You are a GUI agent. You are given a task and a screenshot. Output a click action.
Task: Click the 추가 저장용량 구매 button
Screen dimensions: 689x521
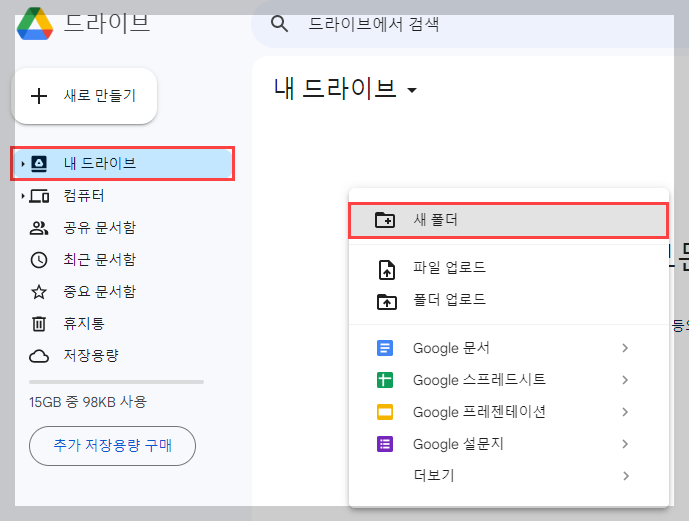pyautogui.click(x=112, y=445)
